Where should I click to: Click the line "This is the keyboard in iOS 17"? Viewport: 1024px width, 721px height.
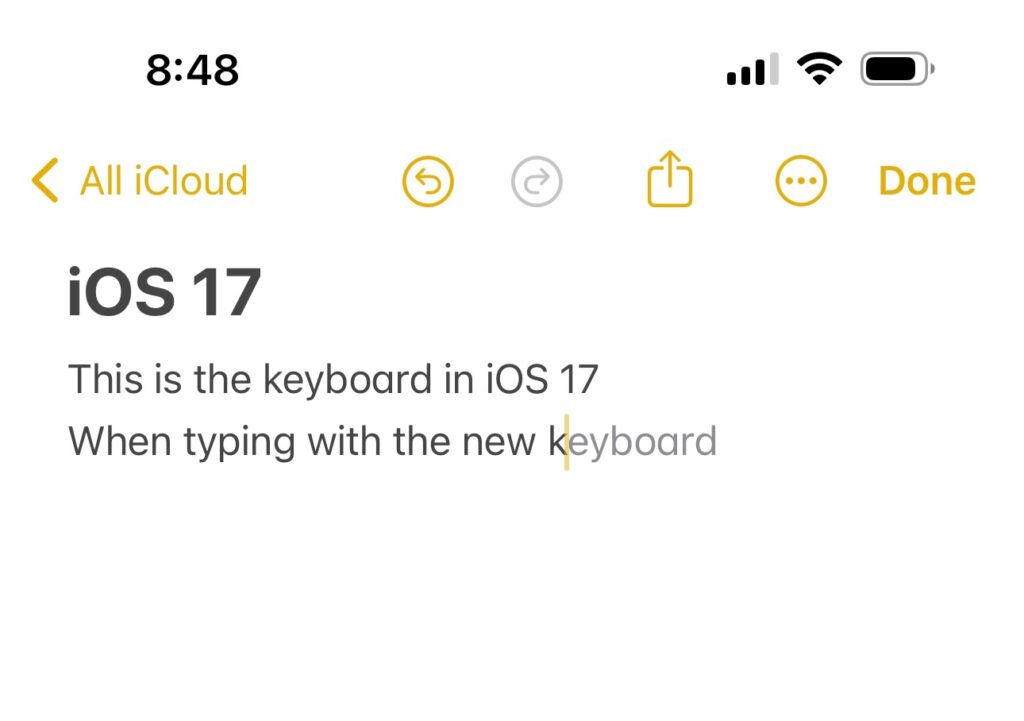tap(333, 380)
